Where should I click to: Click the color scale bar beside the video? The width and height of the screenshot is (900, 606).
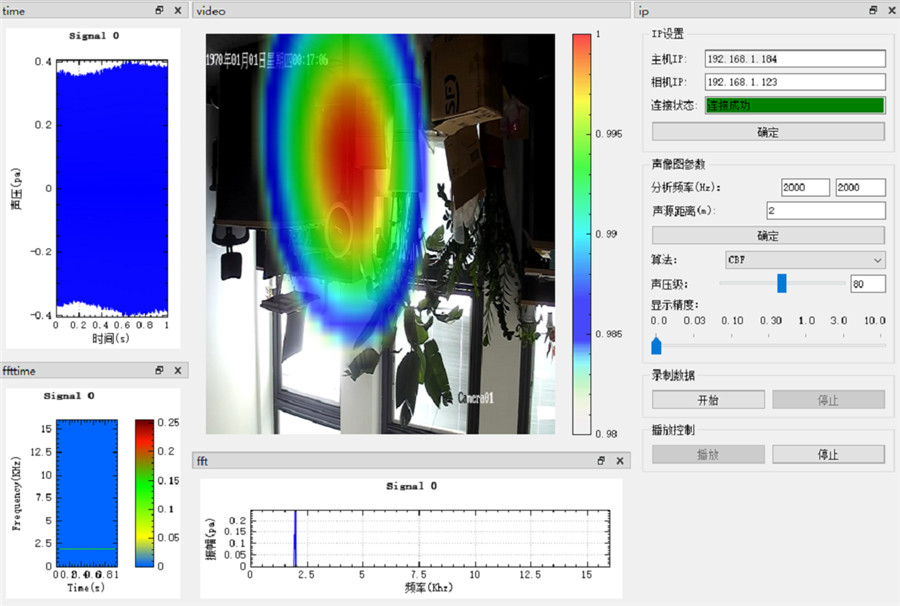coord(581,234)
